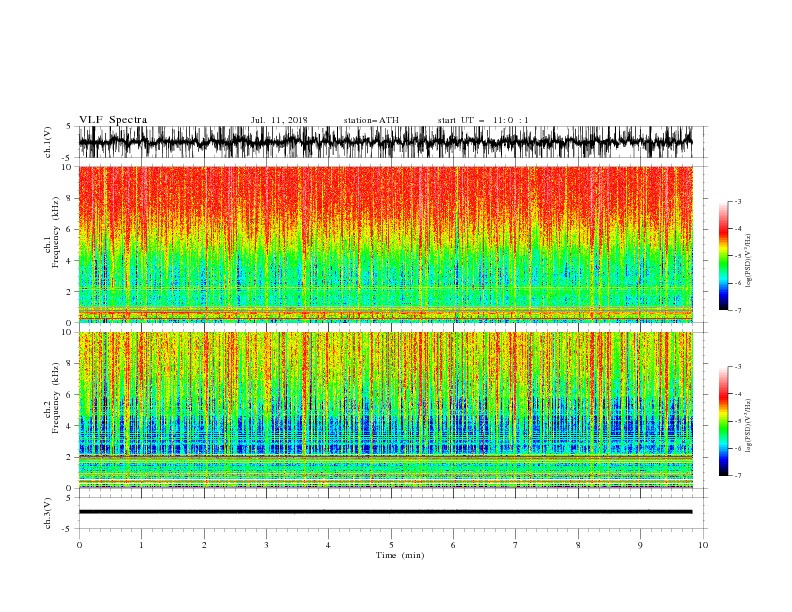Image resolution: width=792 pixels, height=612 pixels.
Task: Click the "0" tick on the time axis
Action: click(x=79, y=545)
